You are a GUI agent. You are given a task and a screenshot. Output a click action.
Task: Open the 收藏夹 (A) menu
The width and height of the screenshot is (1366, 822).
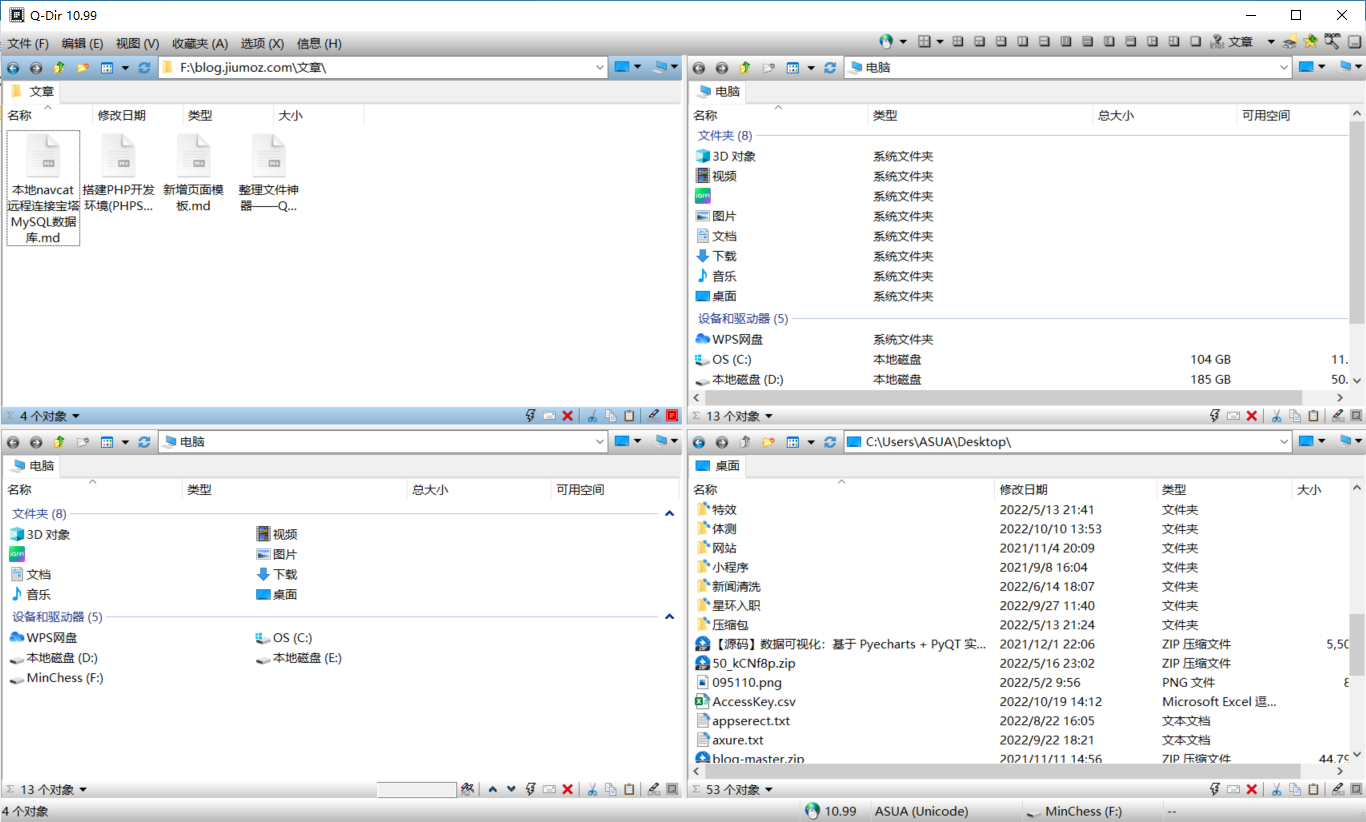pos(200,44)
